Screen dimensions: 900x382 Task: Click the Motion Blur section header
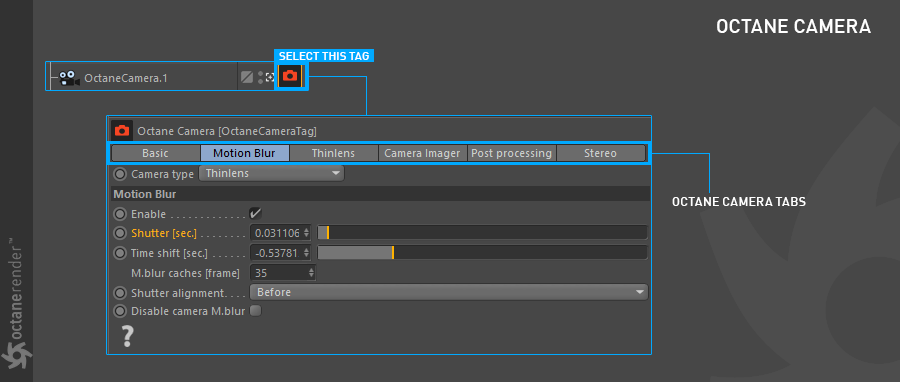point(380,194)
